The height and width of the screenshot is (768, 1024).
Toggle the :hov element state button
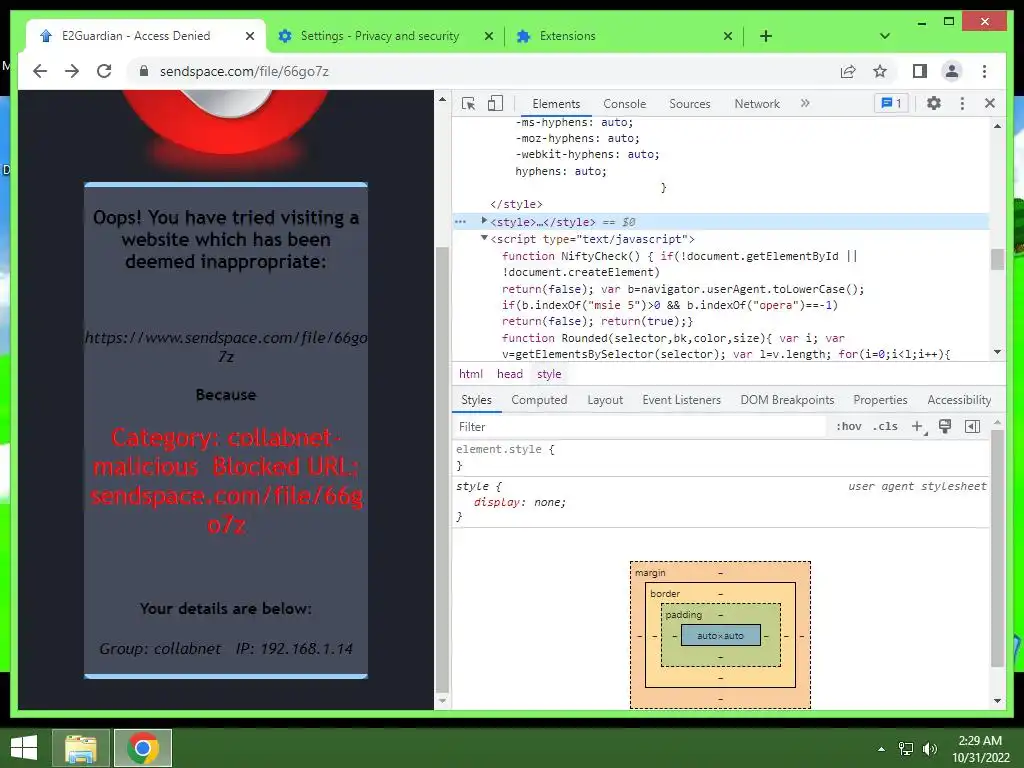point(848,426)
